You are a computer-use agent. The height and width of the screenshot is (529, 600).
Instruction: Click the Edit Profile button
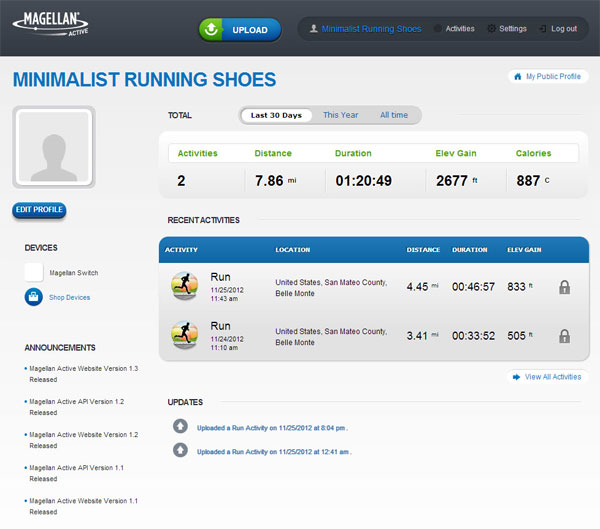pyautogui.click(x=39, y=210)
